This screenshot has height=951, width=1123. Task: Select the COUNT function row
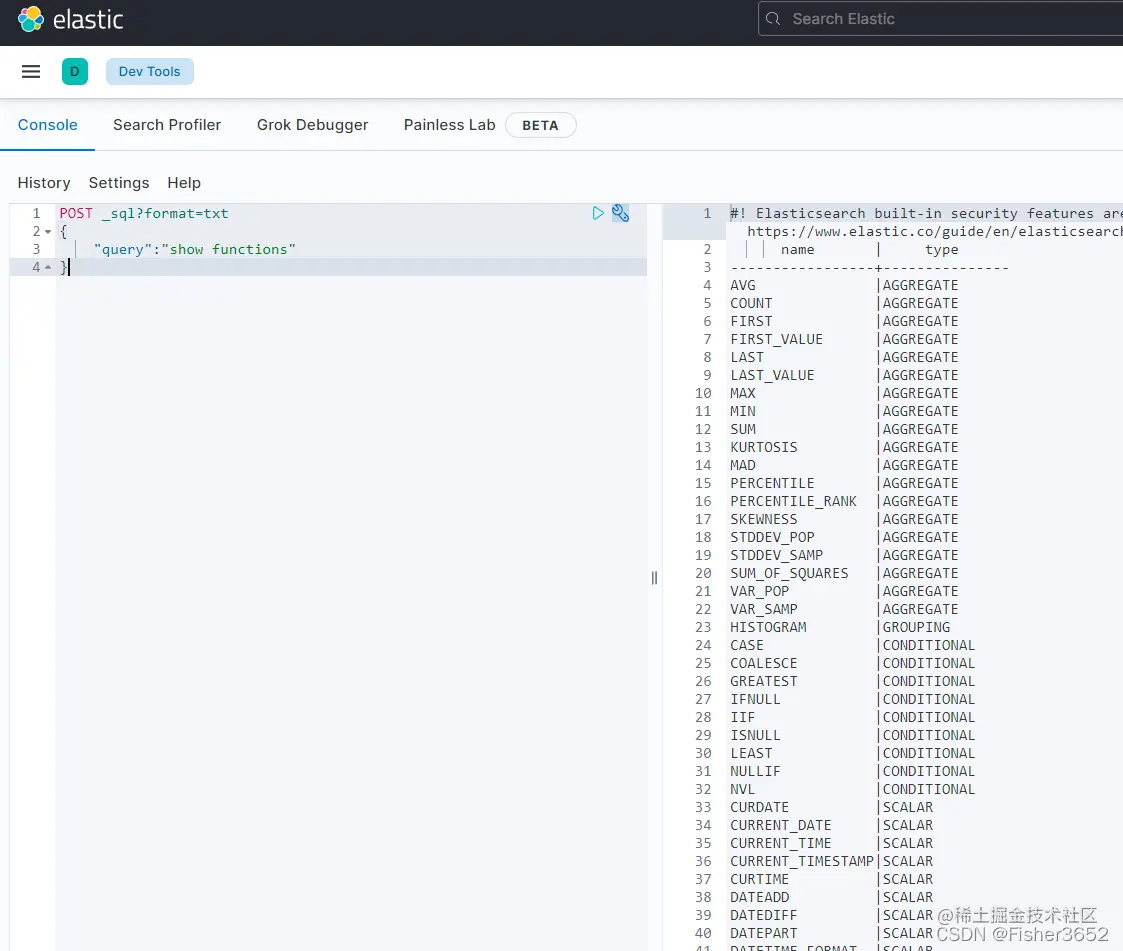[x=844, y=303]
